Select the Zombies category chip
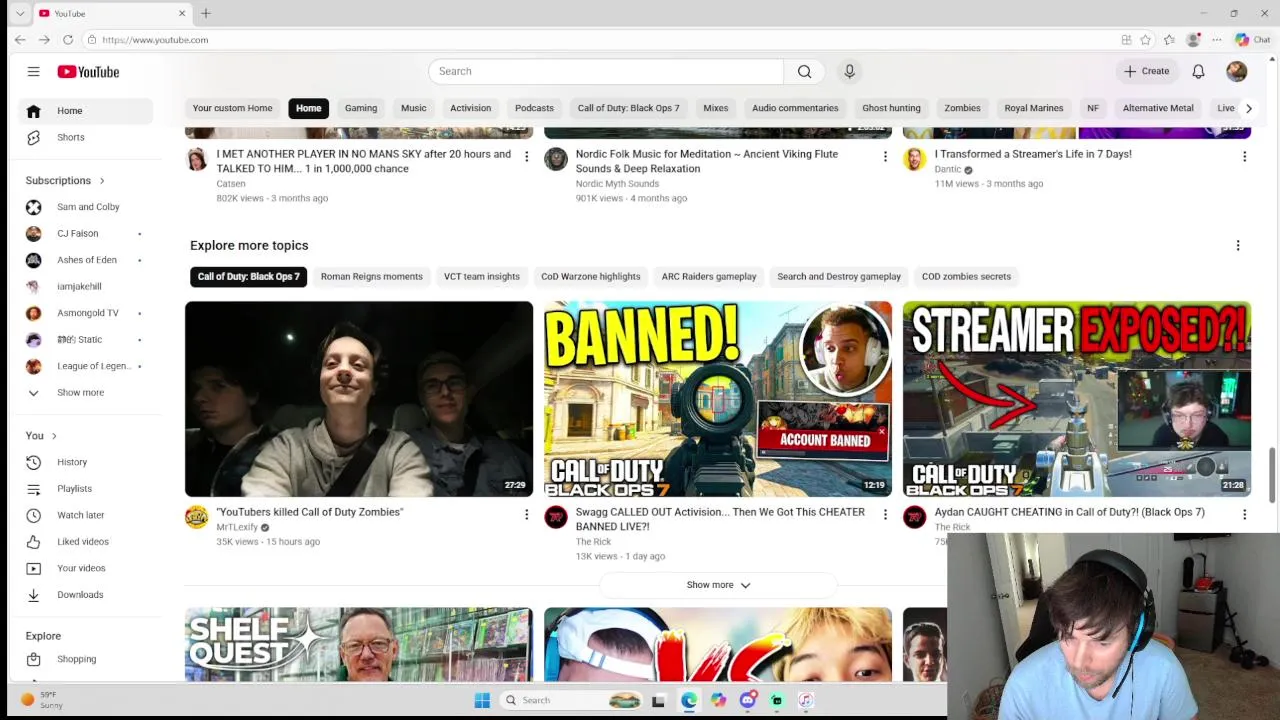This screenshot has width=1280, height=720. click(x=962, y=108)
